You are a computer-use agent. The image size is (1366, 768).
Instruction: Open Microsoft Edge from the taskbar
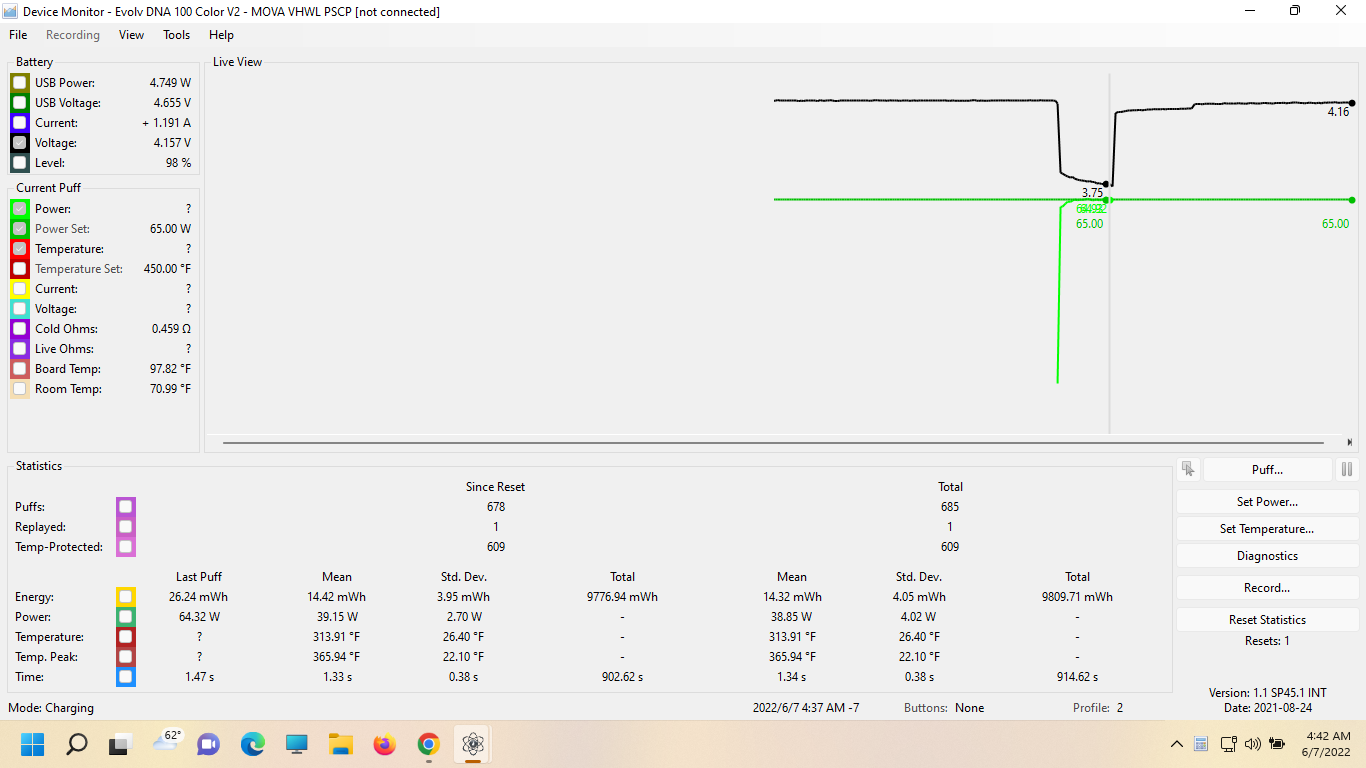coord(252,745)
